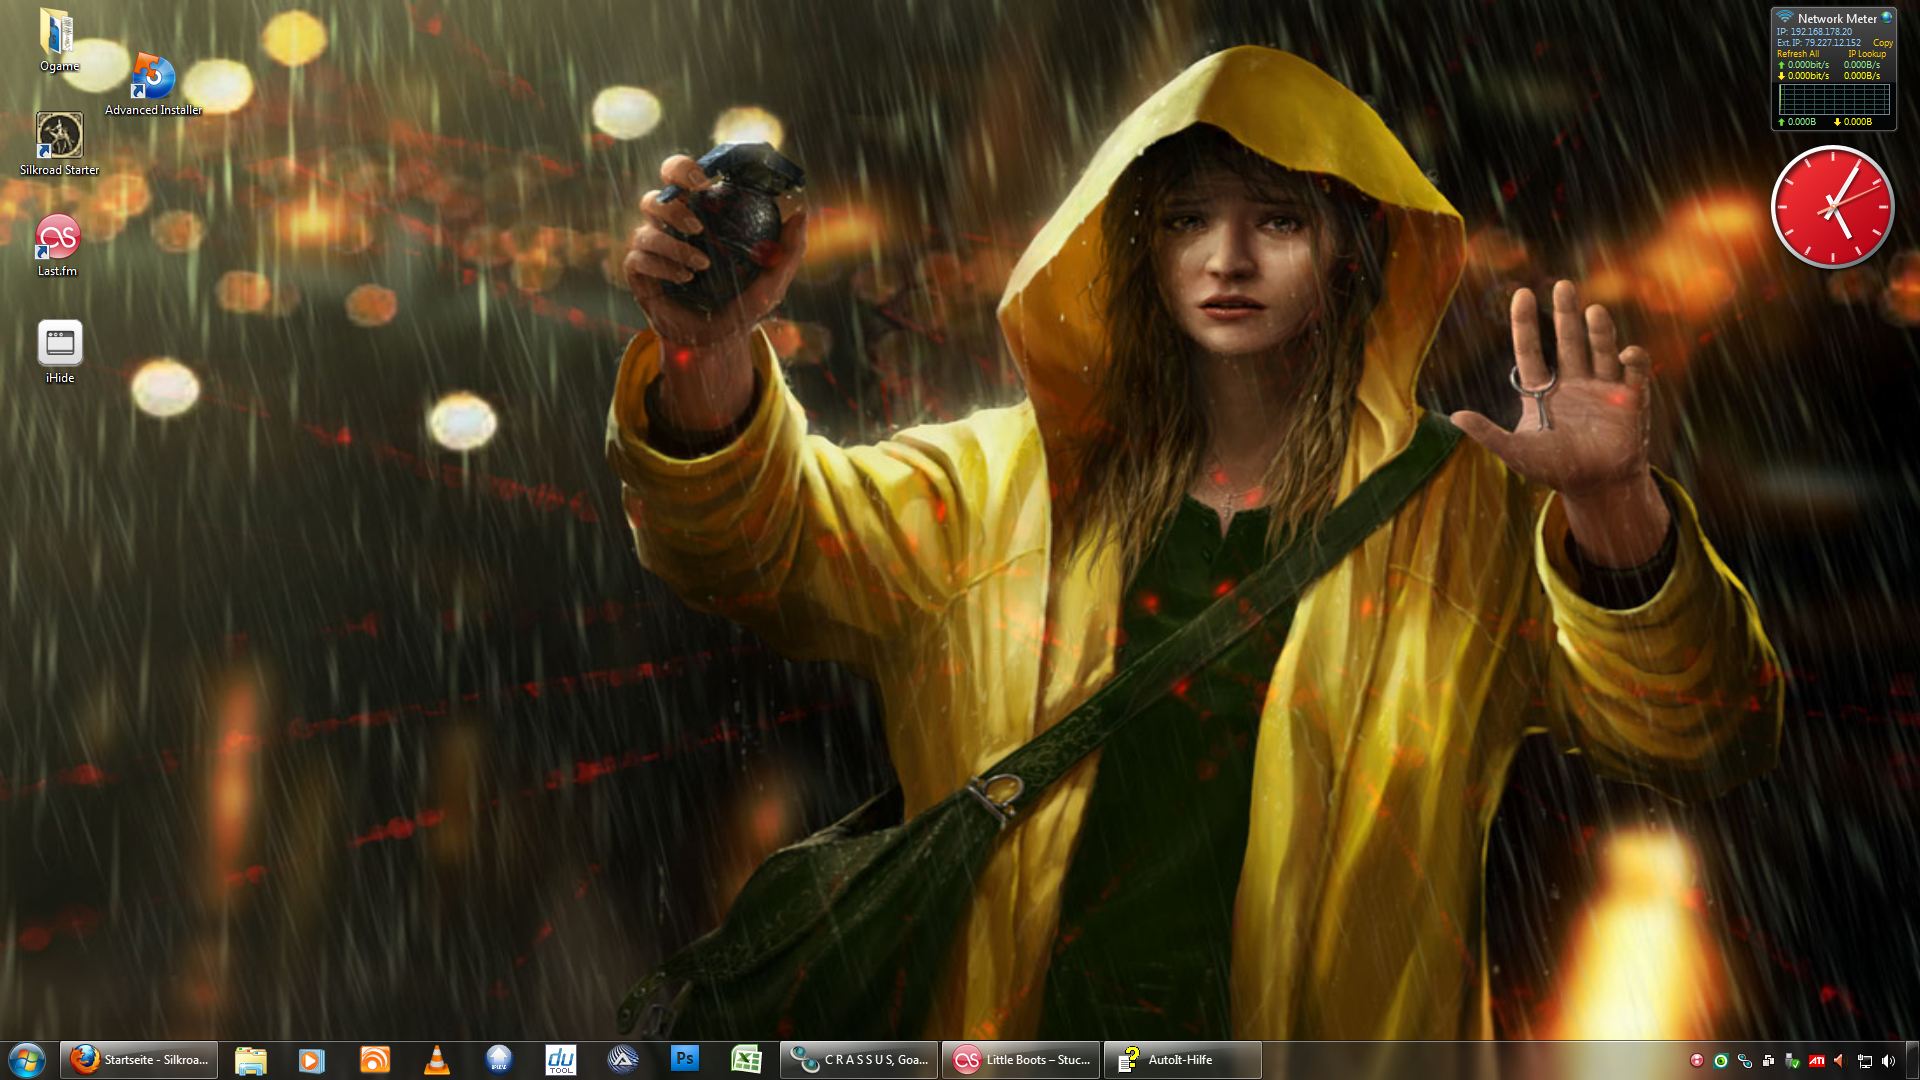Open VLC media player from taskbar
This screenshot has width=1920, height=1080.
tap(437, 1060)
